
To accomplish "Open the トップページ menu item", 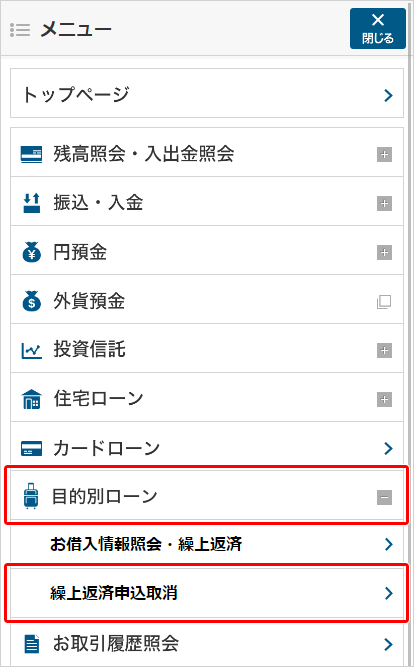I will click(x=207, y=93).
